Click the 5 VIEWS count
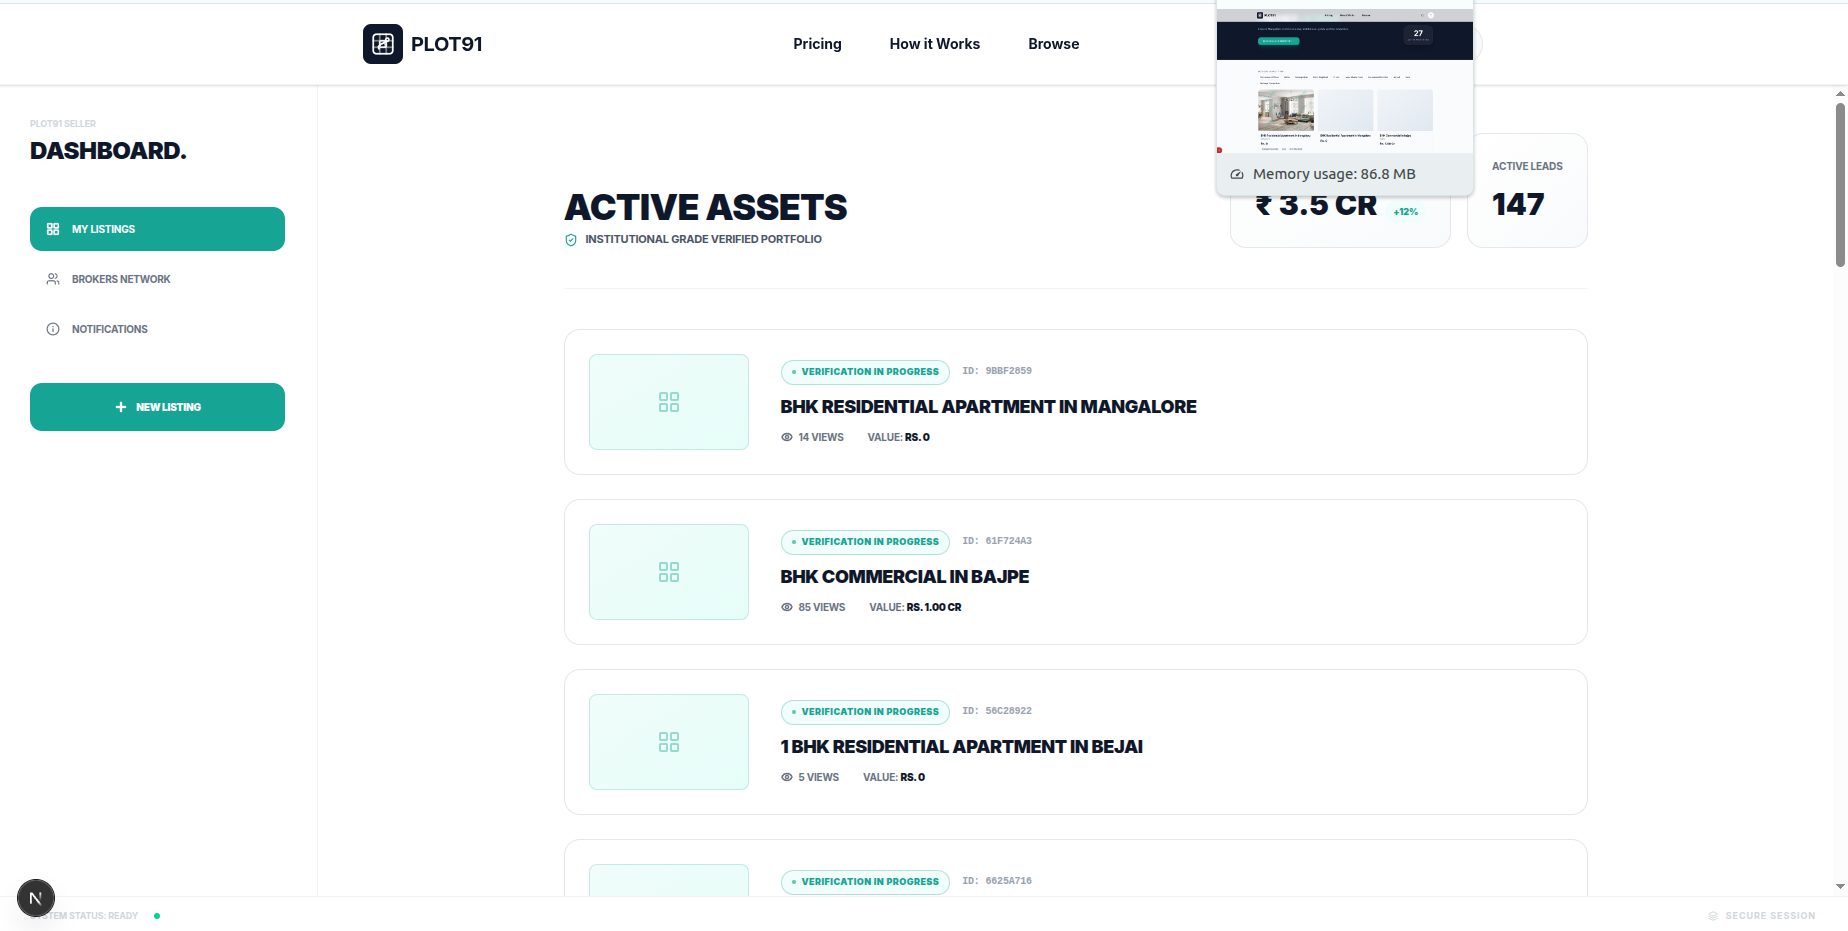1848x931 pixels. pos(819,777)
